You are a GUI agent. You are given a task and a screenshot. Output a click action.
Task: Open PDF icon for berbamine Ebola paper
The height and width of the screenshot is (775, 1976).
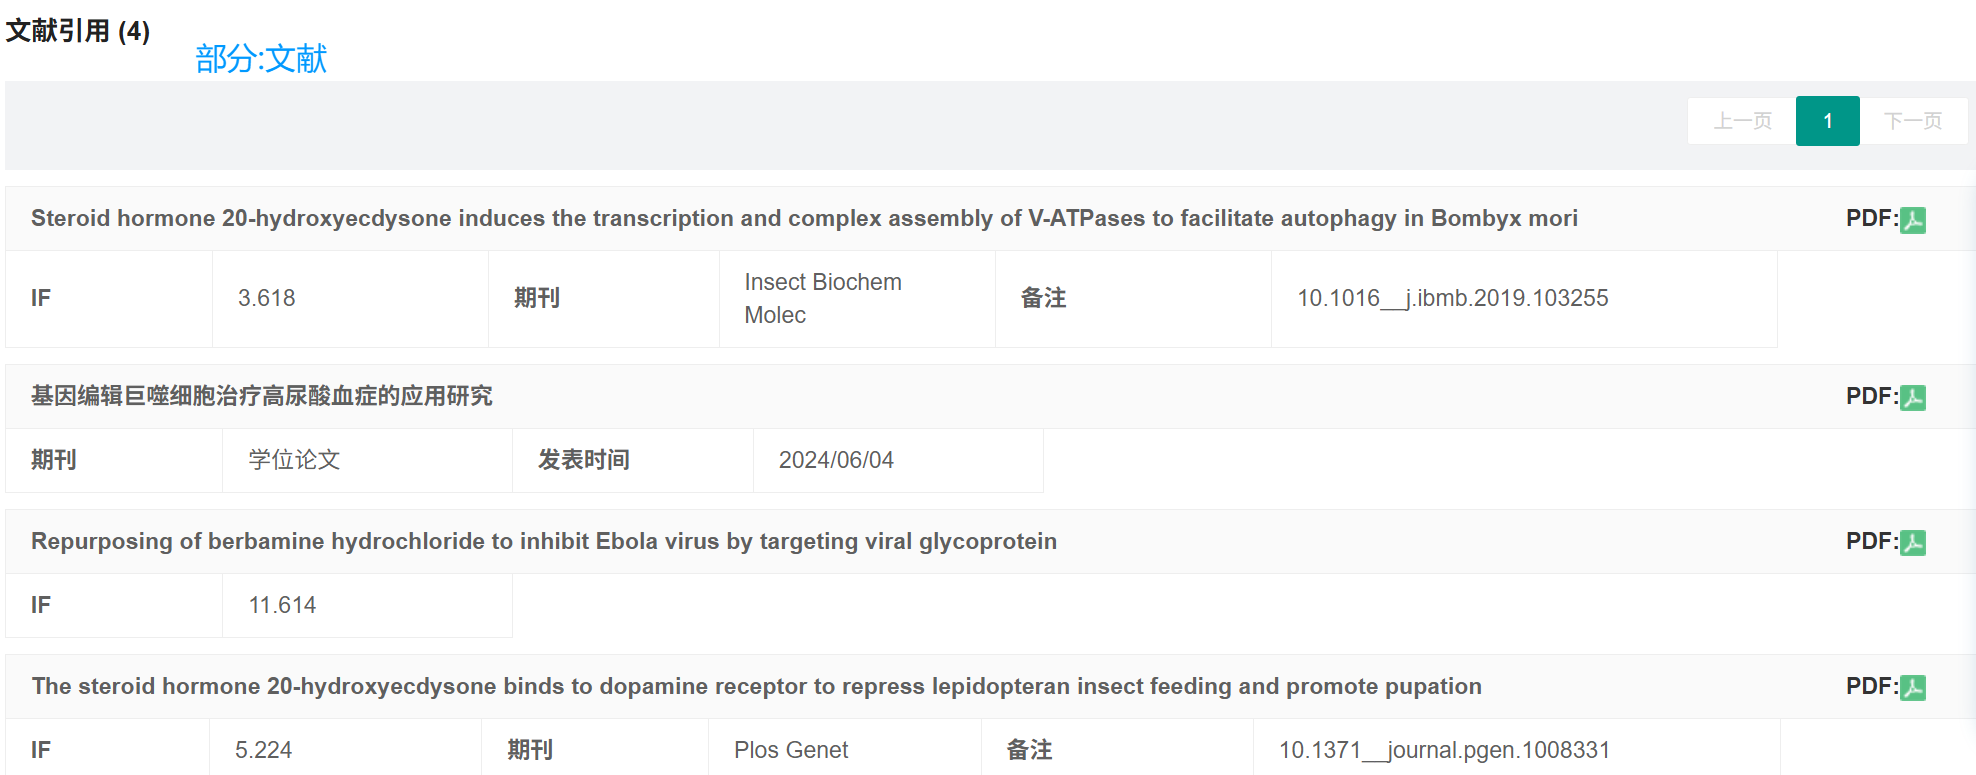coord(1912,543)
